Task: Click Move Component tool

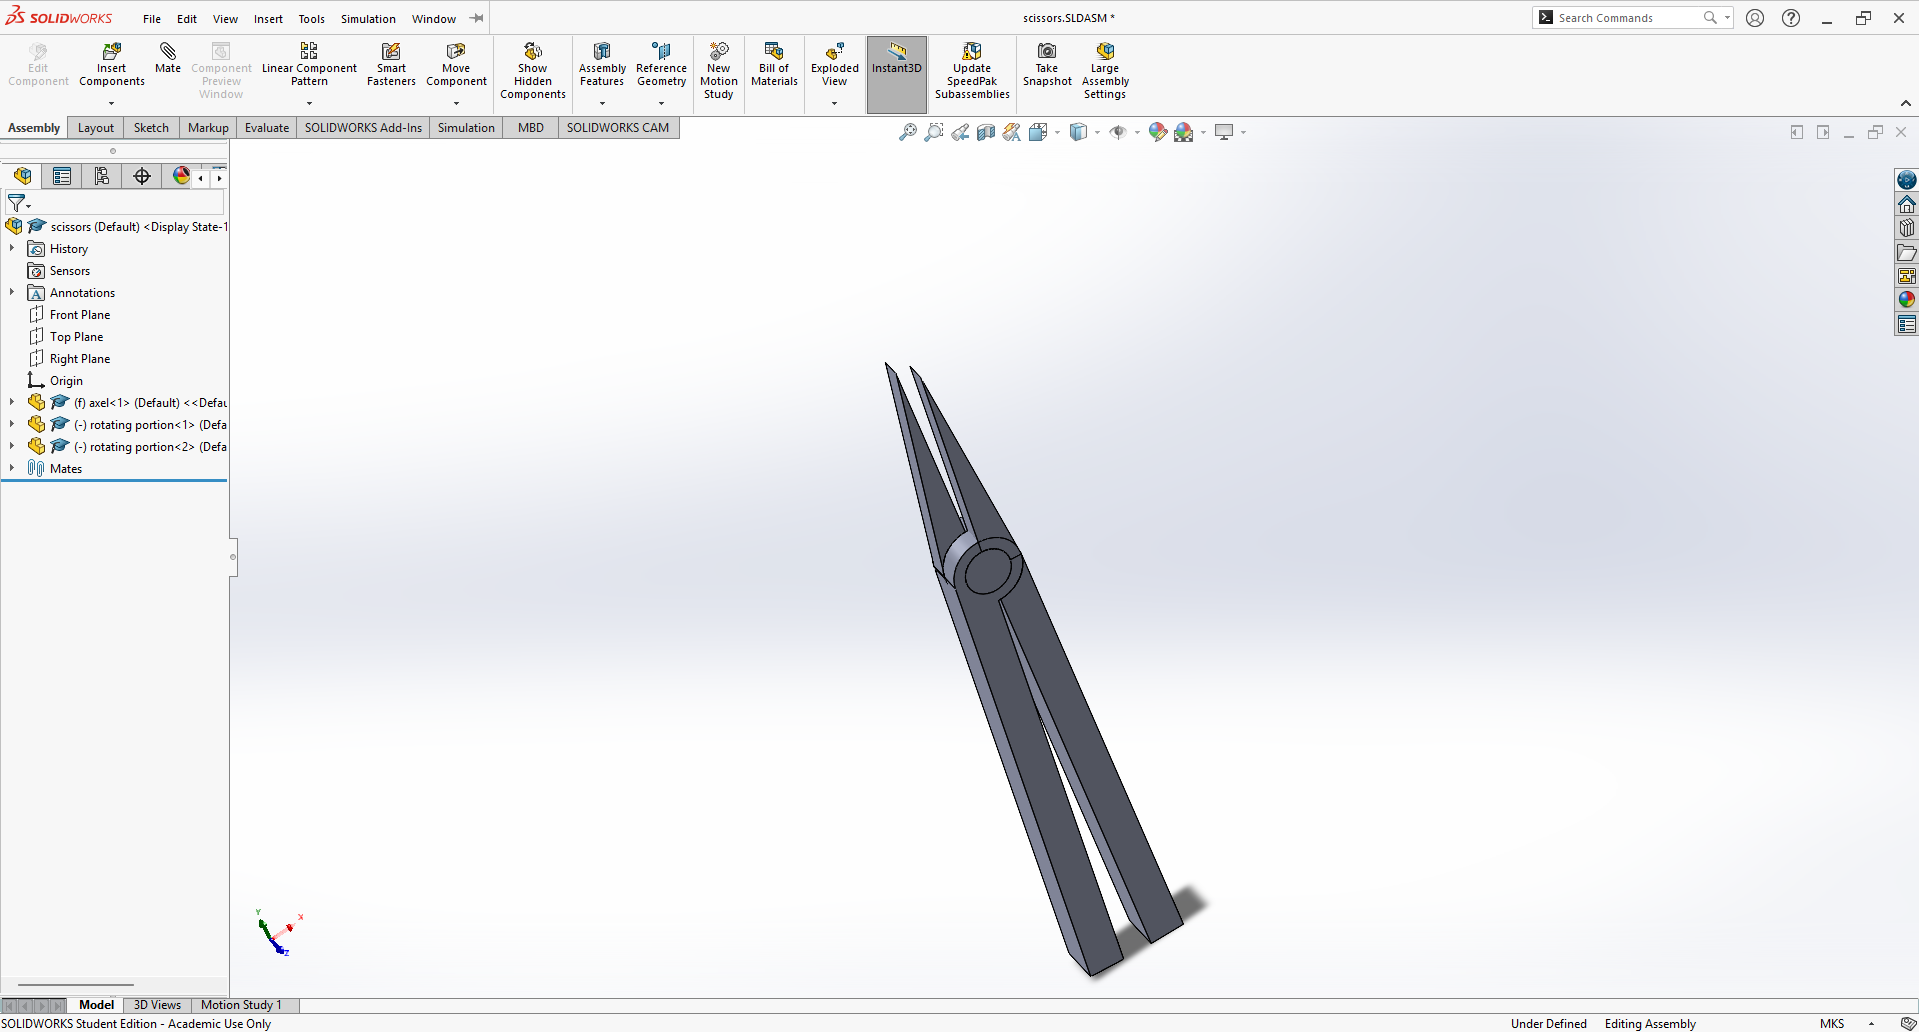Action: [456, 65]
